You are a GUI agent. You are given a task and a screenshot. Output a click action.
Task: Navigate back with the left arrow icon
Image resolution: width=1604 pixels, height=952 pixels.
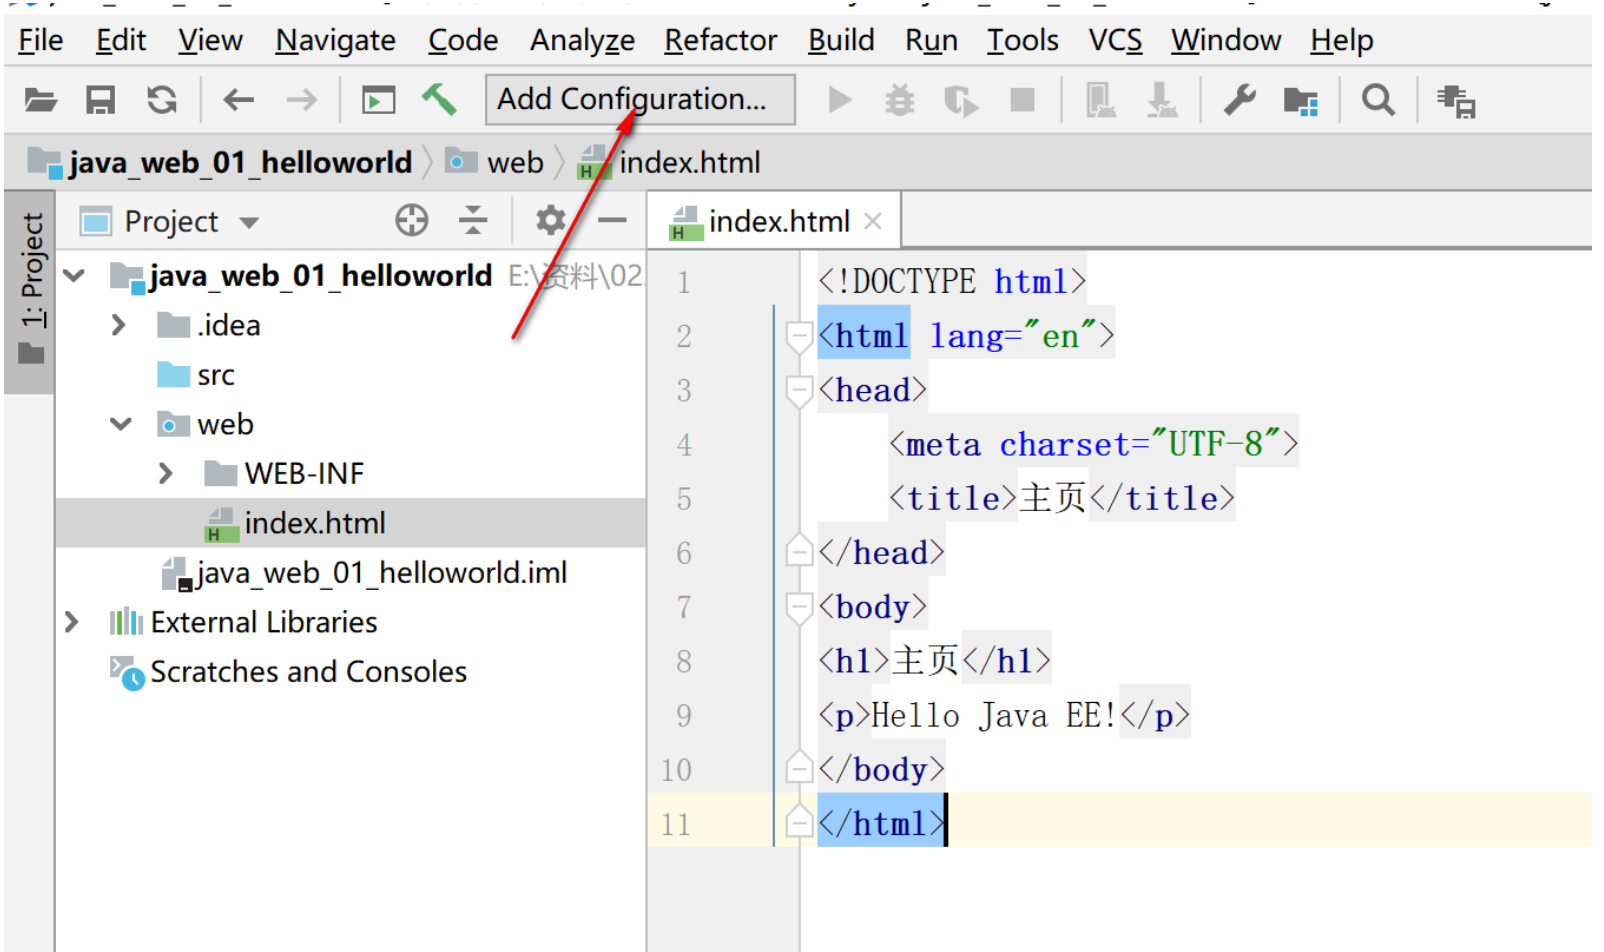point(237,99)
